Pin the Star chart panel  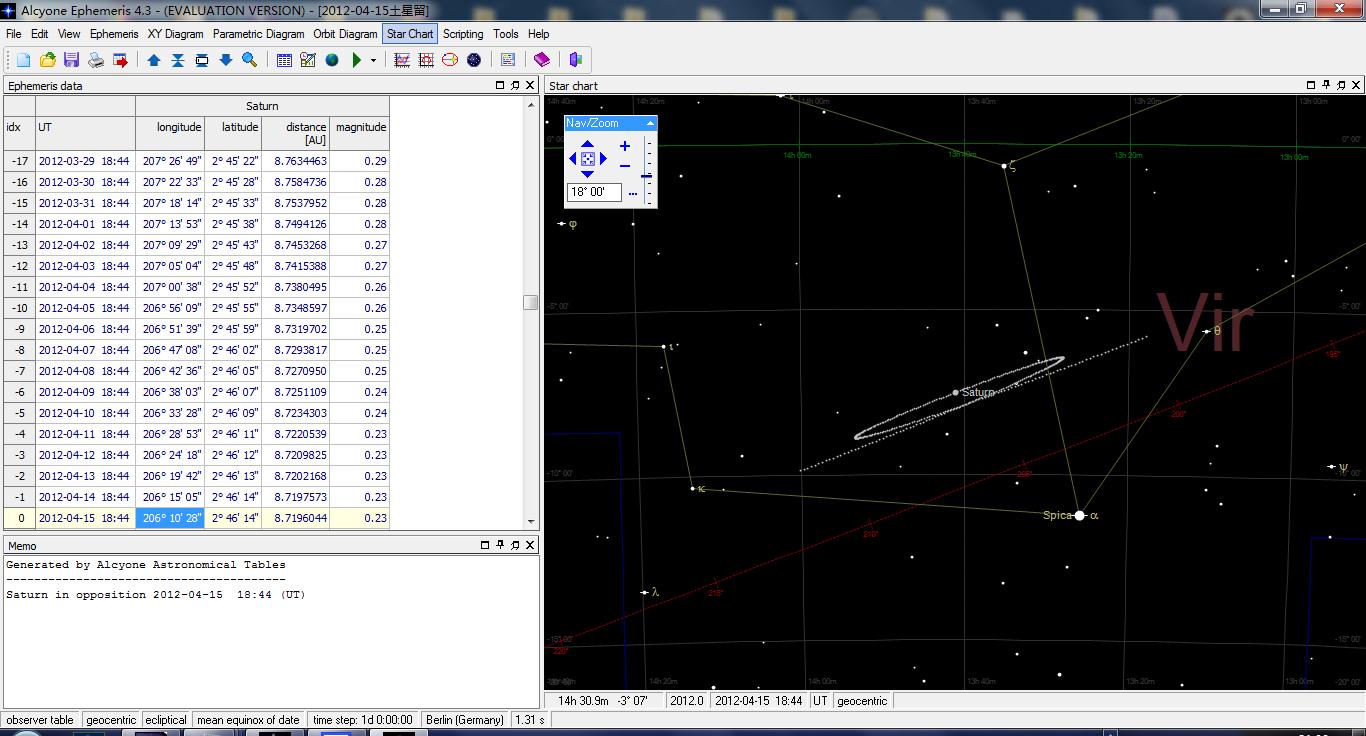coord(1326,85)
